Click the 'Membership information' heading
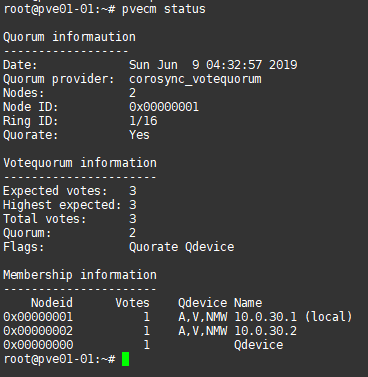The image size is (368, 377). (x=80, y=275)
